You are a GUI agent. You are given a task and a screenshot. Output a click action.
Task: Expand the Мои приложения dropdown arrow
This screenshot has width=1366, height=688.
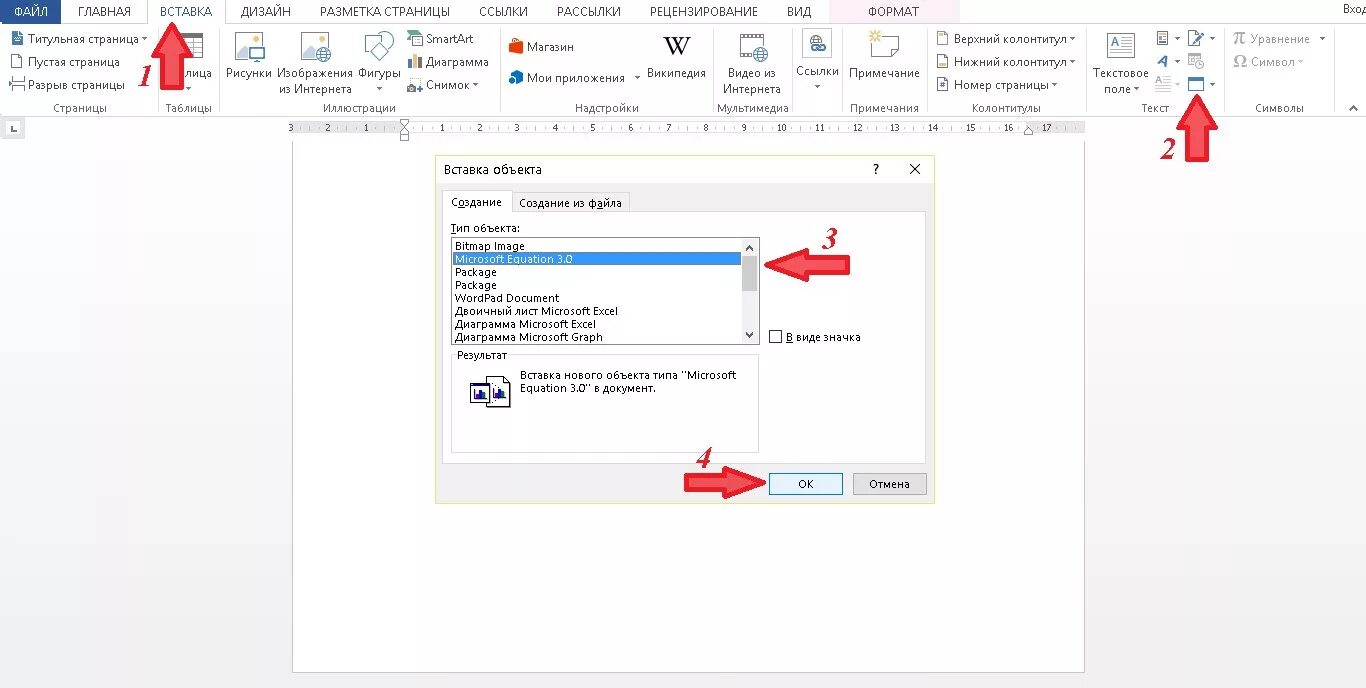tap(637, 78)
